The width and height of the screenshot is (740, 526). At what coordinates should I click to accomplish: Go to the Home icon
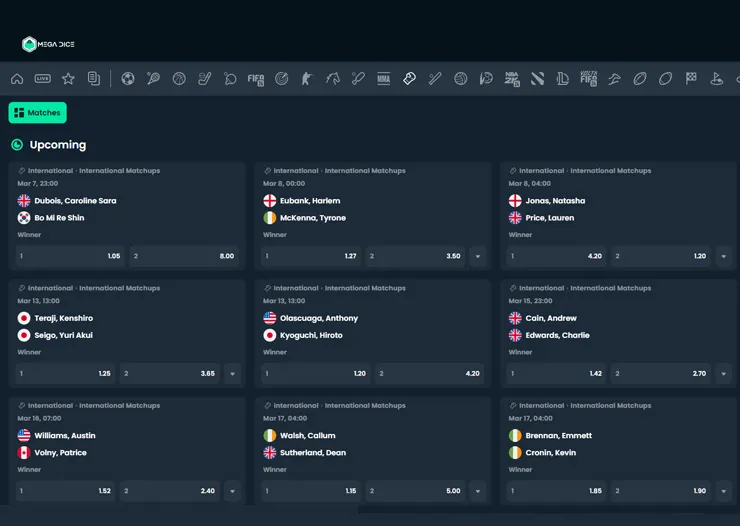(x=17, y=79)
